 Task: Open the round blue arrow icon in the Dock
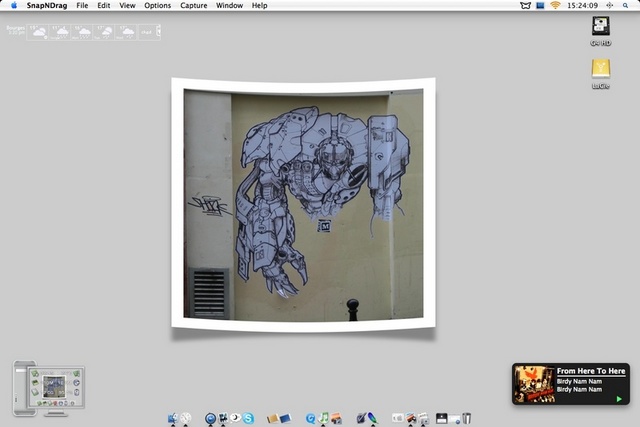210,418
